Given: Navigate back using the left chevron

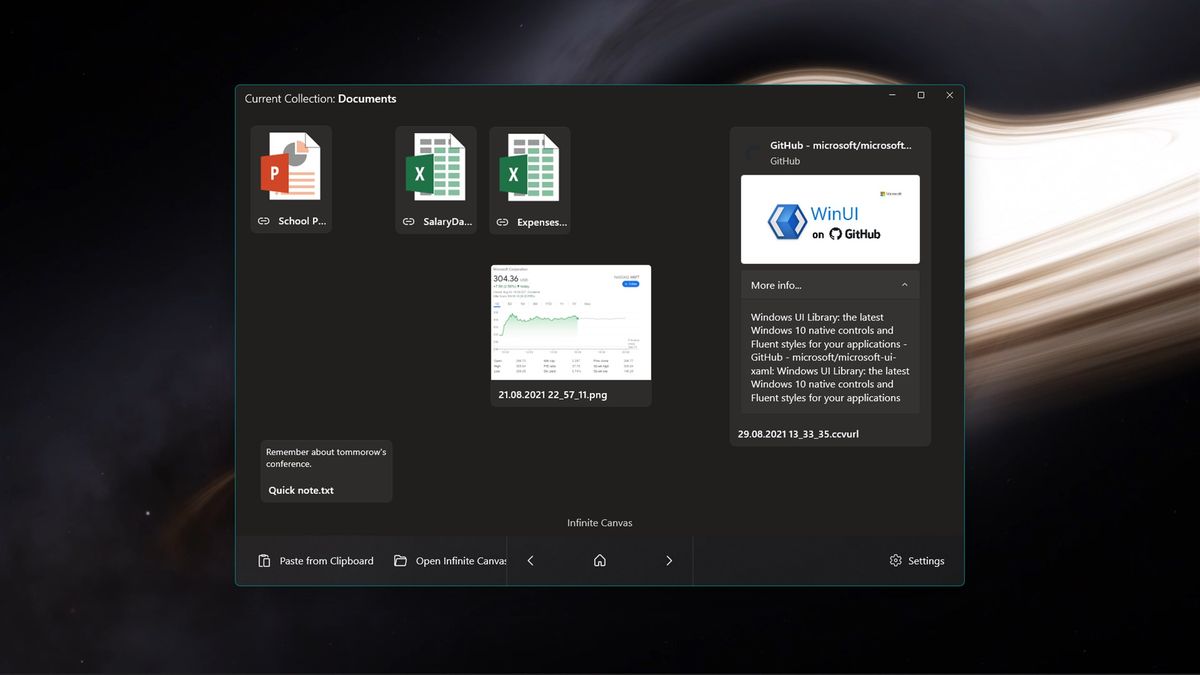Looking at the screenshot, I should [x=530, y=560].
